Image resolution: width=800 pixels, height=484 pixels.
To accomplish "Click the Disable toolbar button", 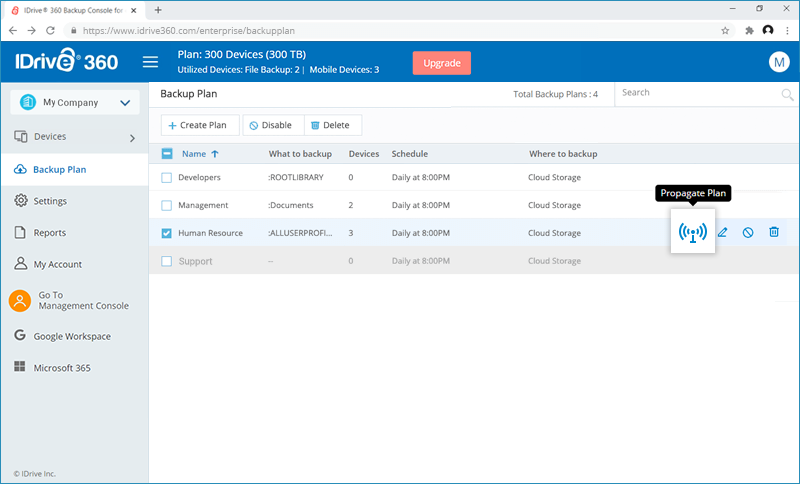I will [x=273, y=125].
